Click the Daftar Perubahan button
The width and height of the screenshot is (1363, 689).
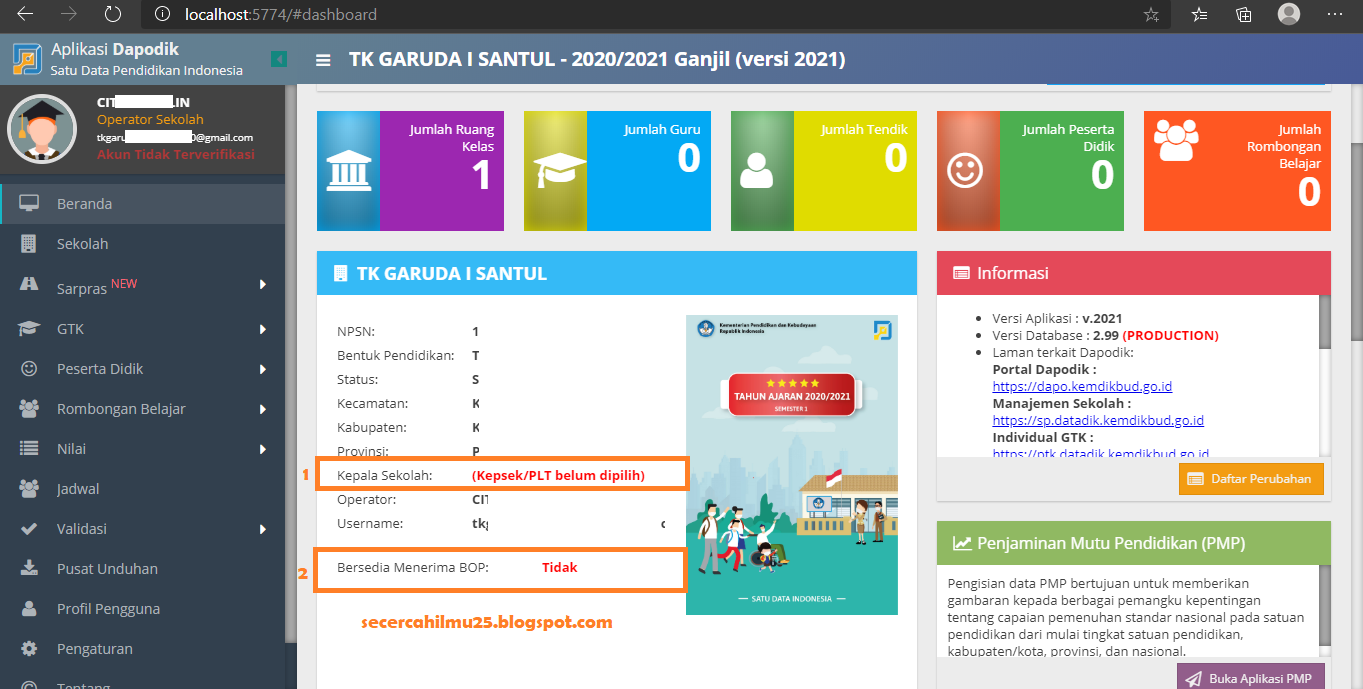(1251, 479)
